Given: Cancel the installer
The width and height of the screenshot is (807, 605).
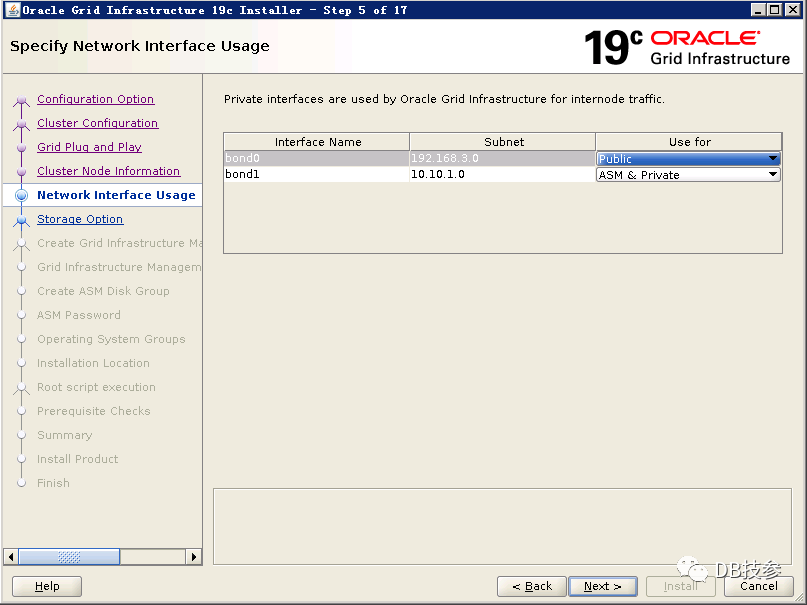Looking at the screenshot, I should (759, 586).
